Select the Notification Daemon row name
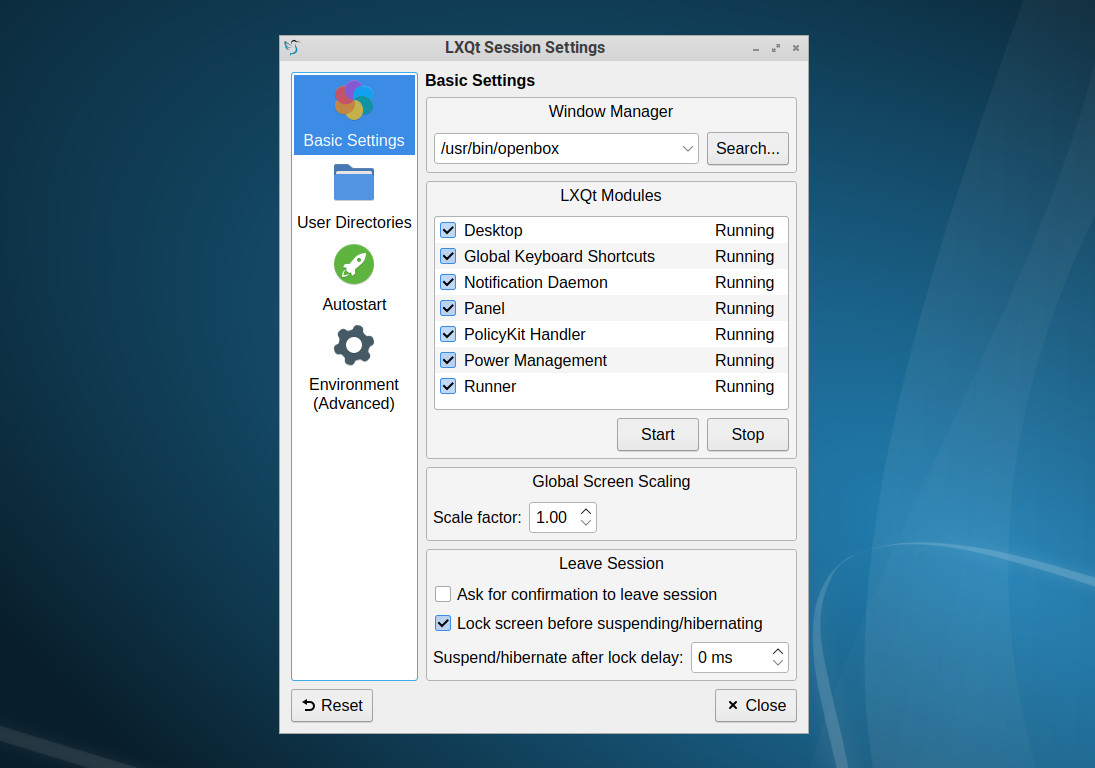1095x768 pixels. [x=536, y=282]
